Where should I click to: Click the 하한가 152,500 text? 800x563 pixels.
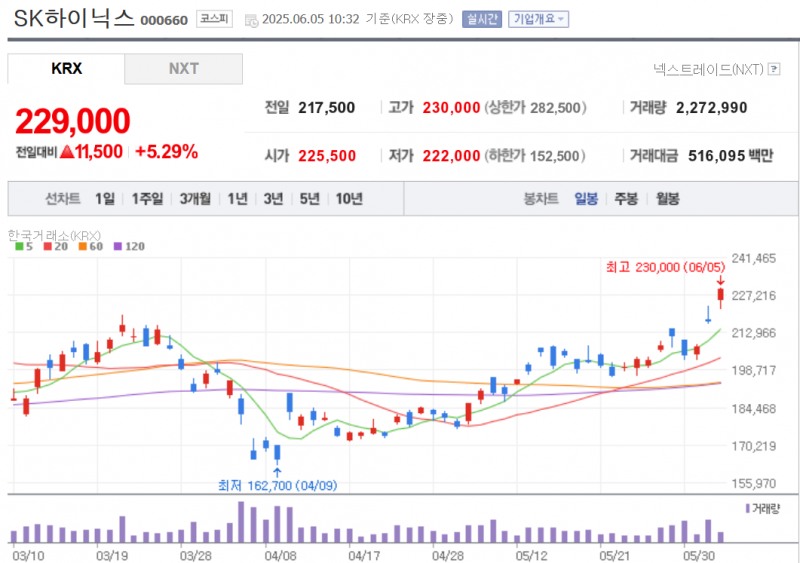click(535, 156)
